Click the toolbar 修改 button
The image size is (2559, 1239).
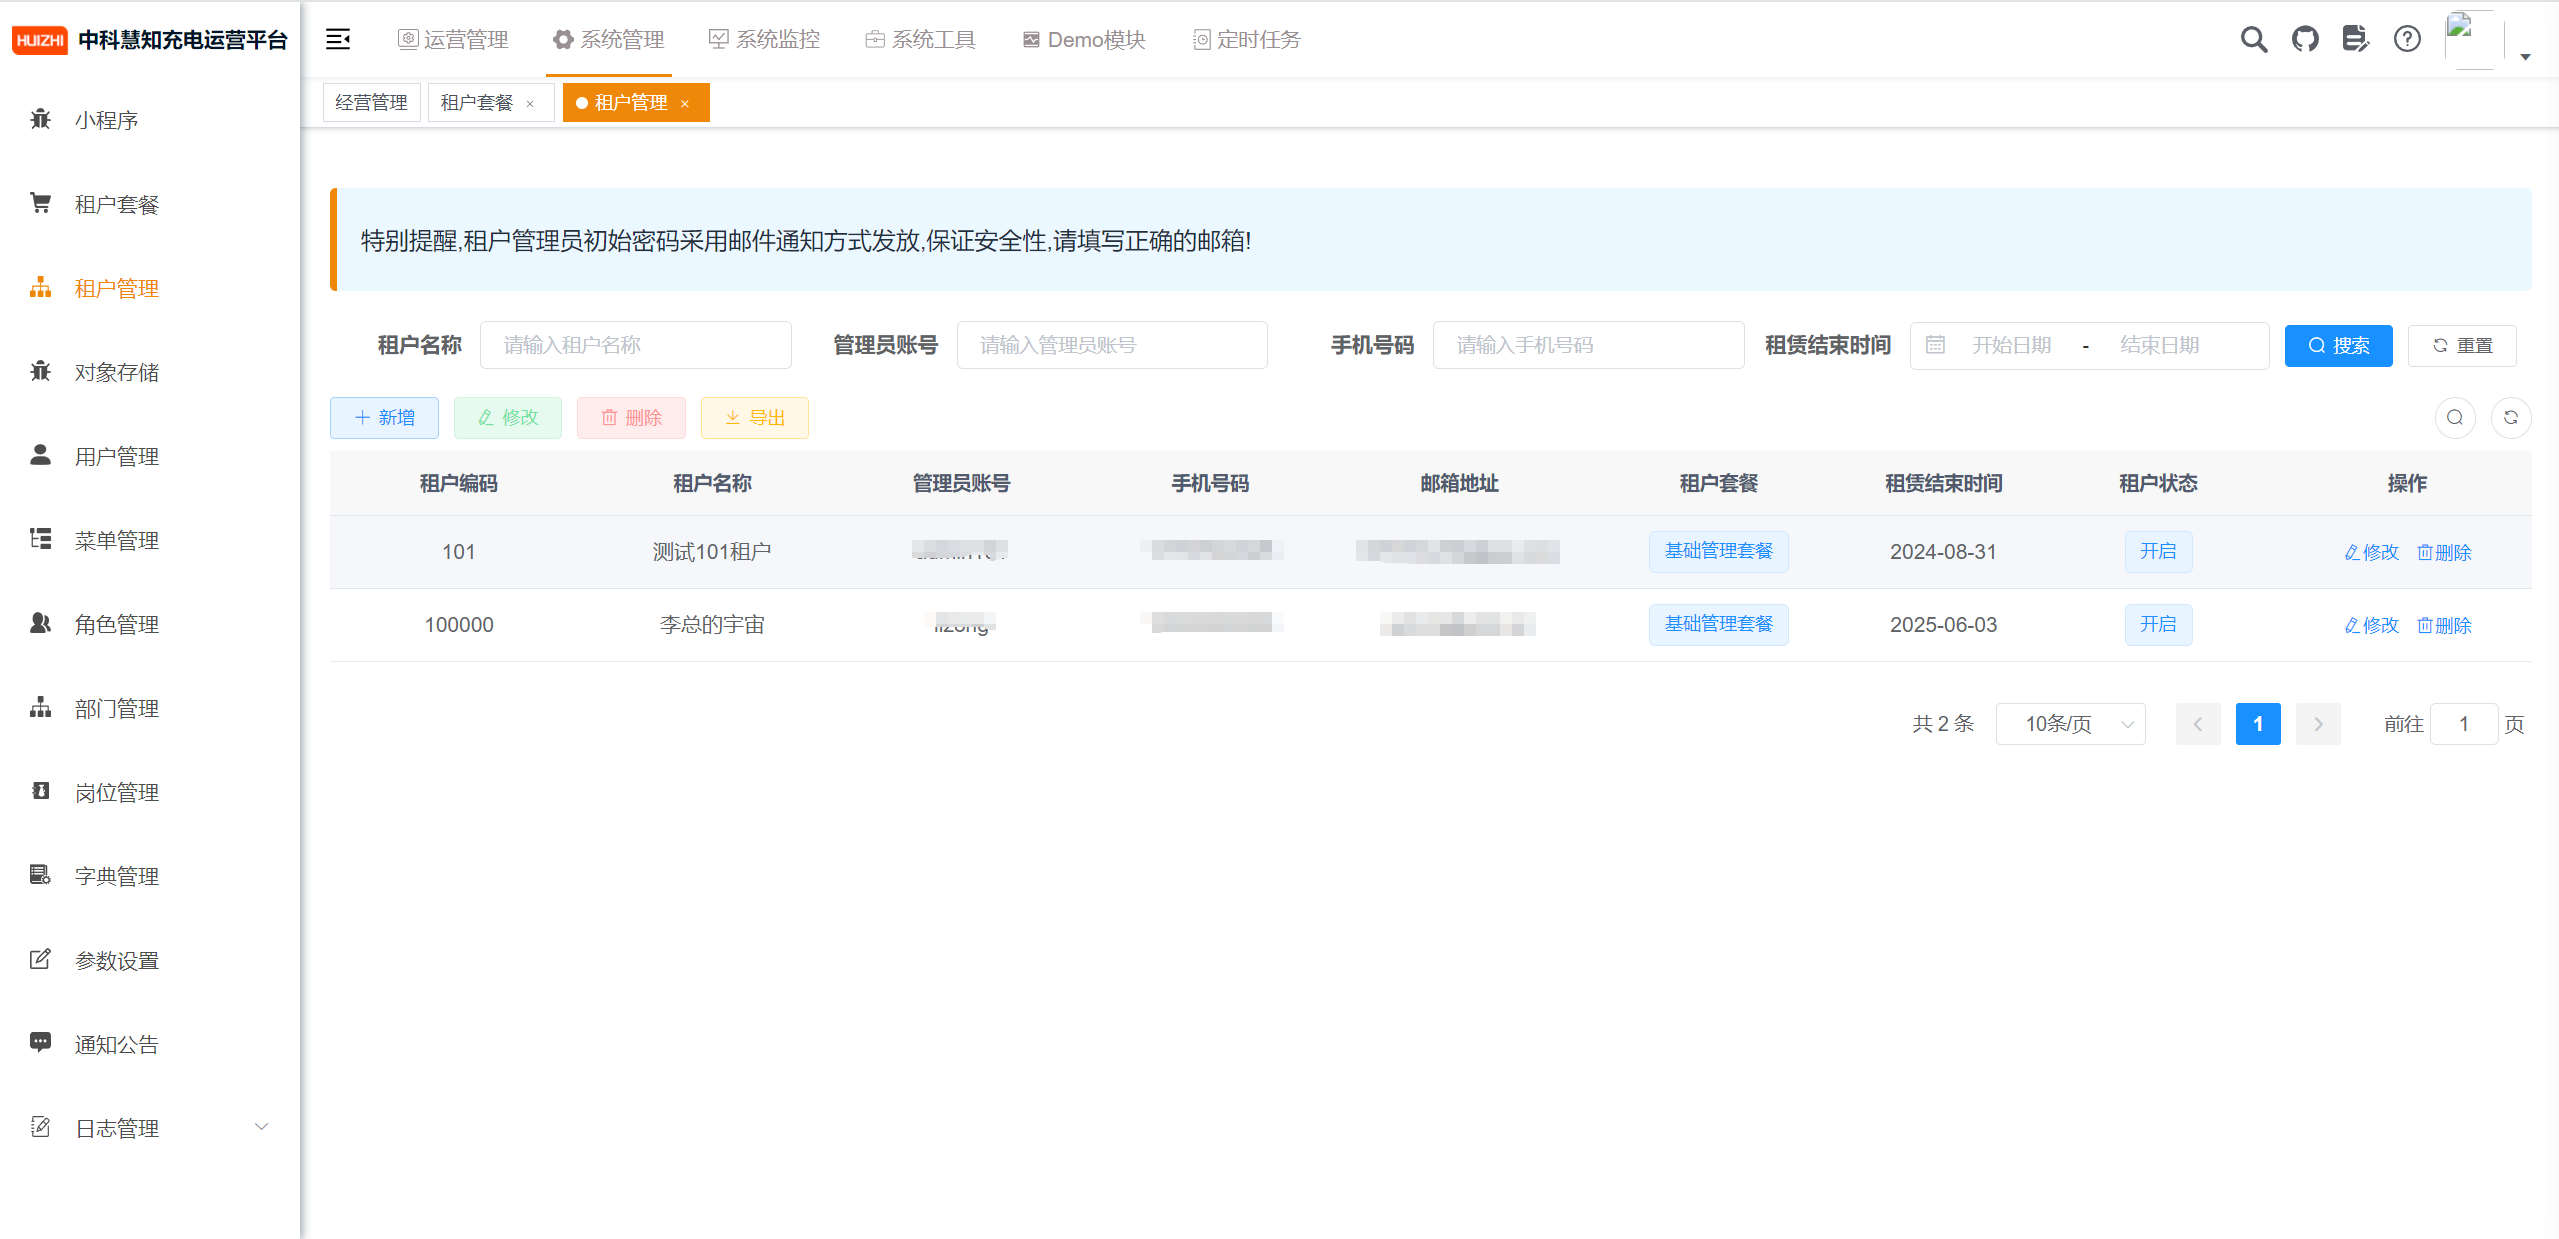click(x=508, y=418)
